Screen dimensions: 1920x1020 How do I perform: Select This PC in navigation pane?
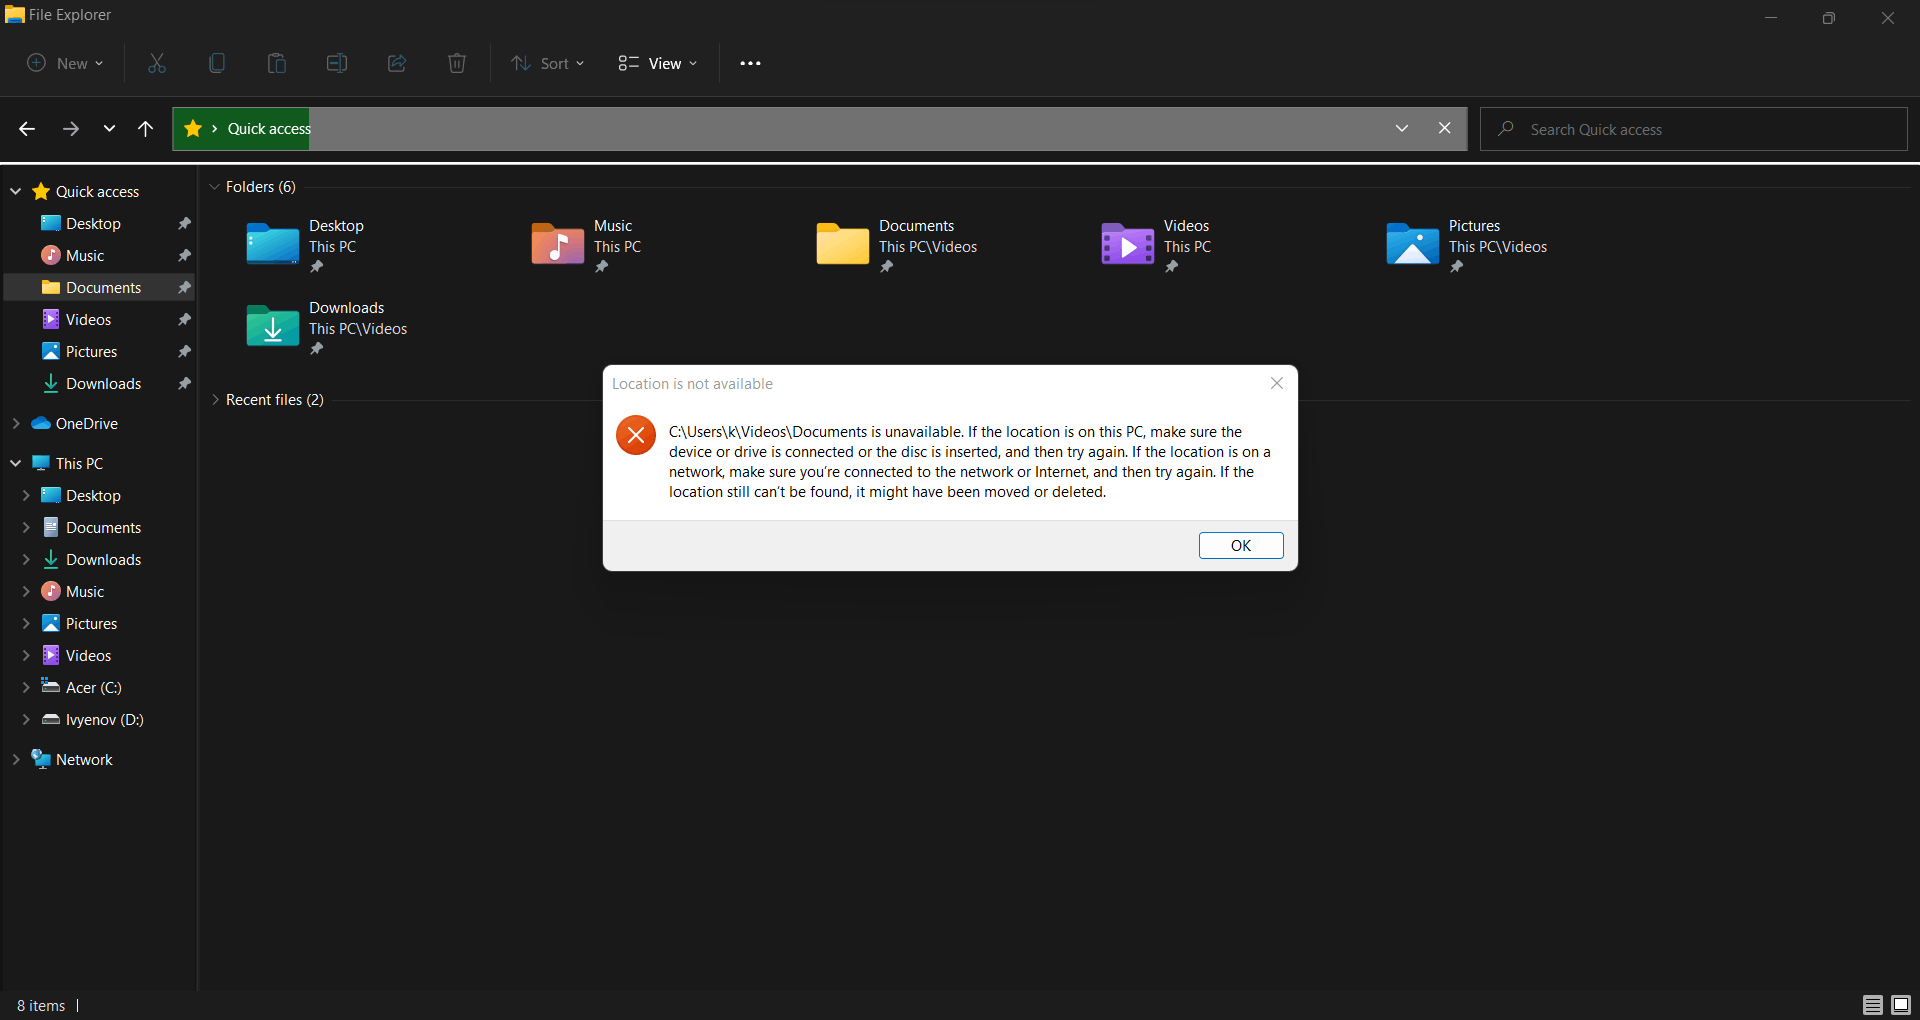[79, 464]
